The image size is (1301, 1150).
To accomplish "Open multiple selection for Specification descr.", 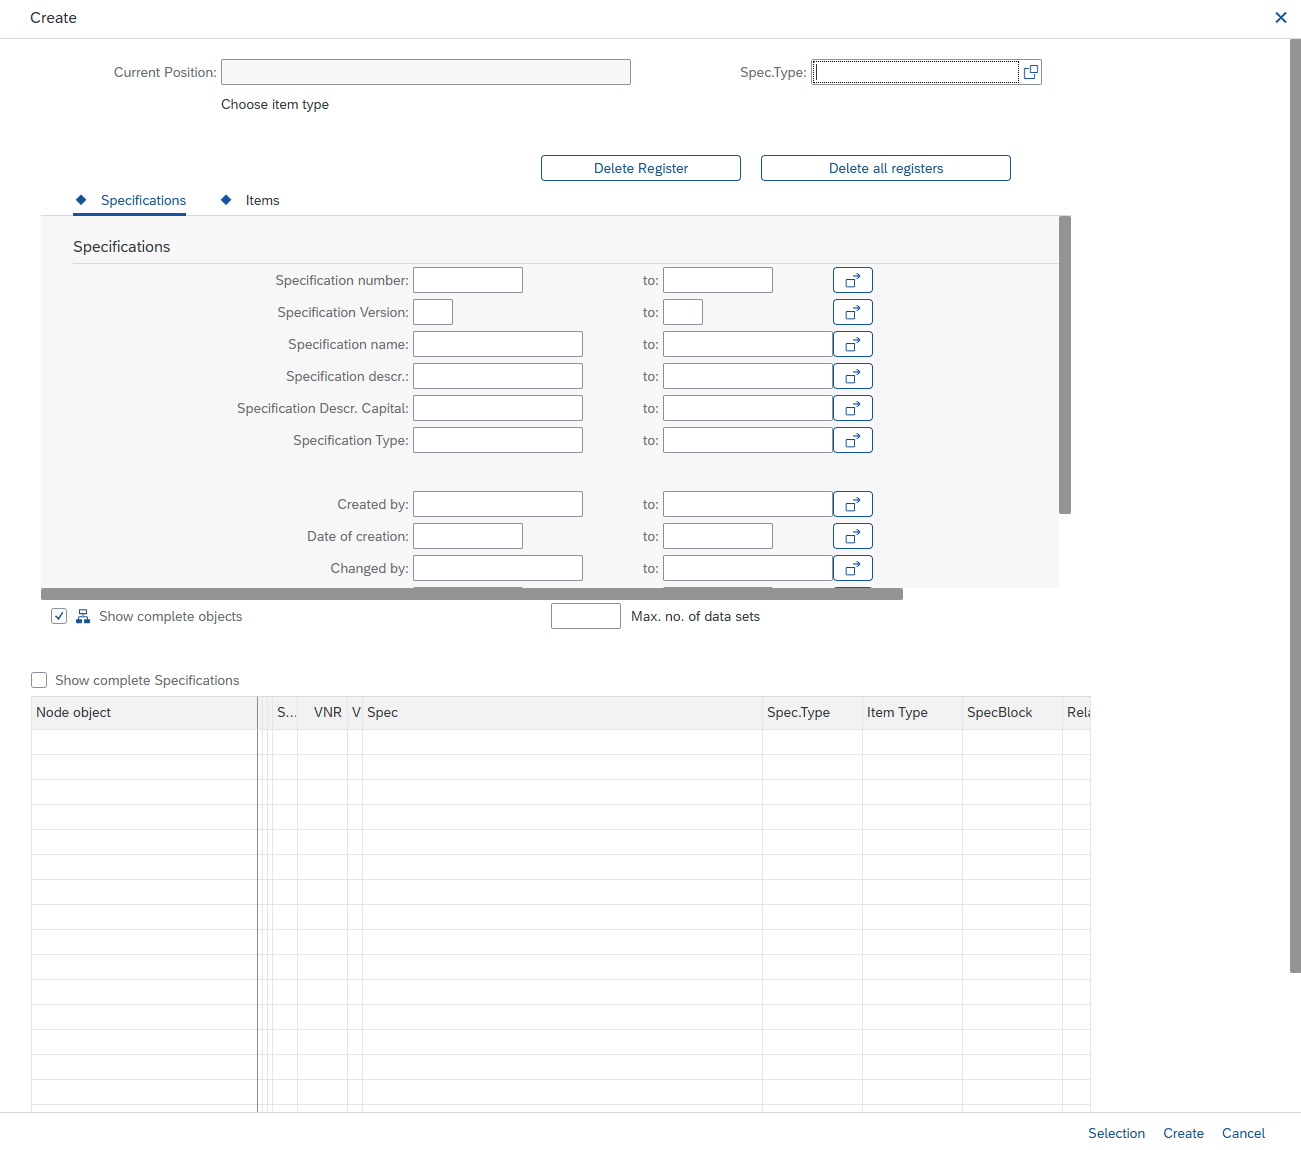I will 852,376.
